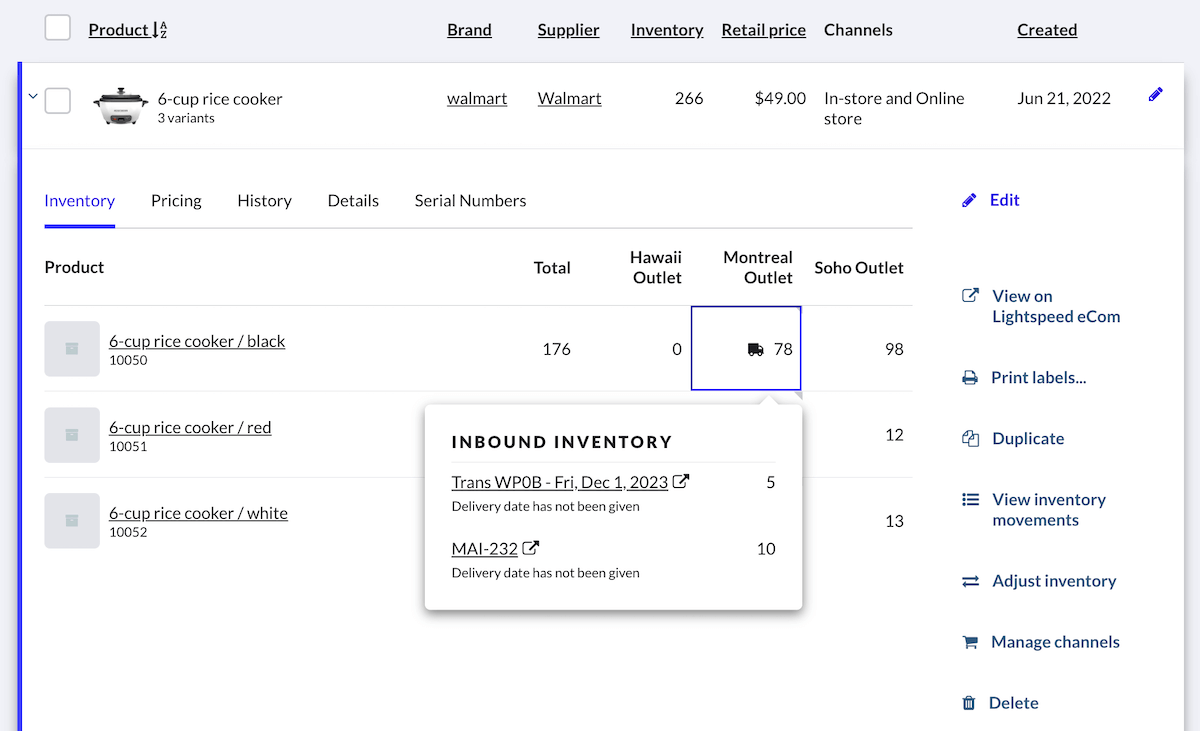Screen dimensions: 1200x731
Task: Open the MAI-232 inbound order link
Action: (x=485, y=548)
